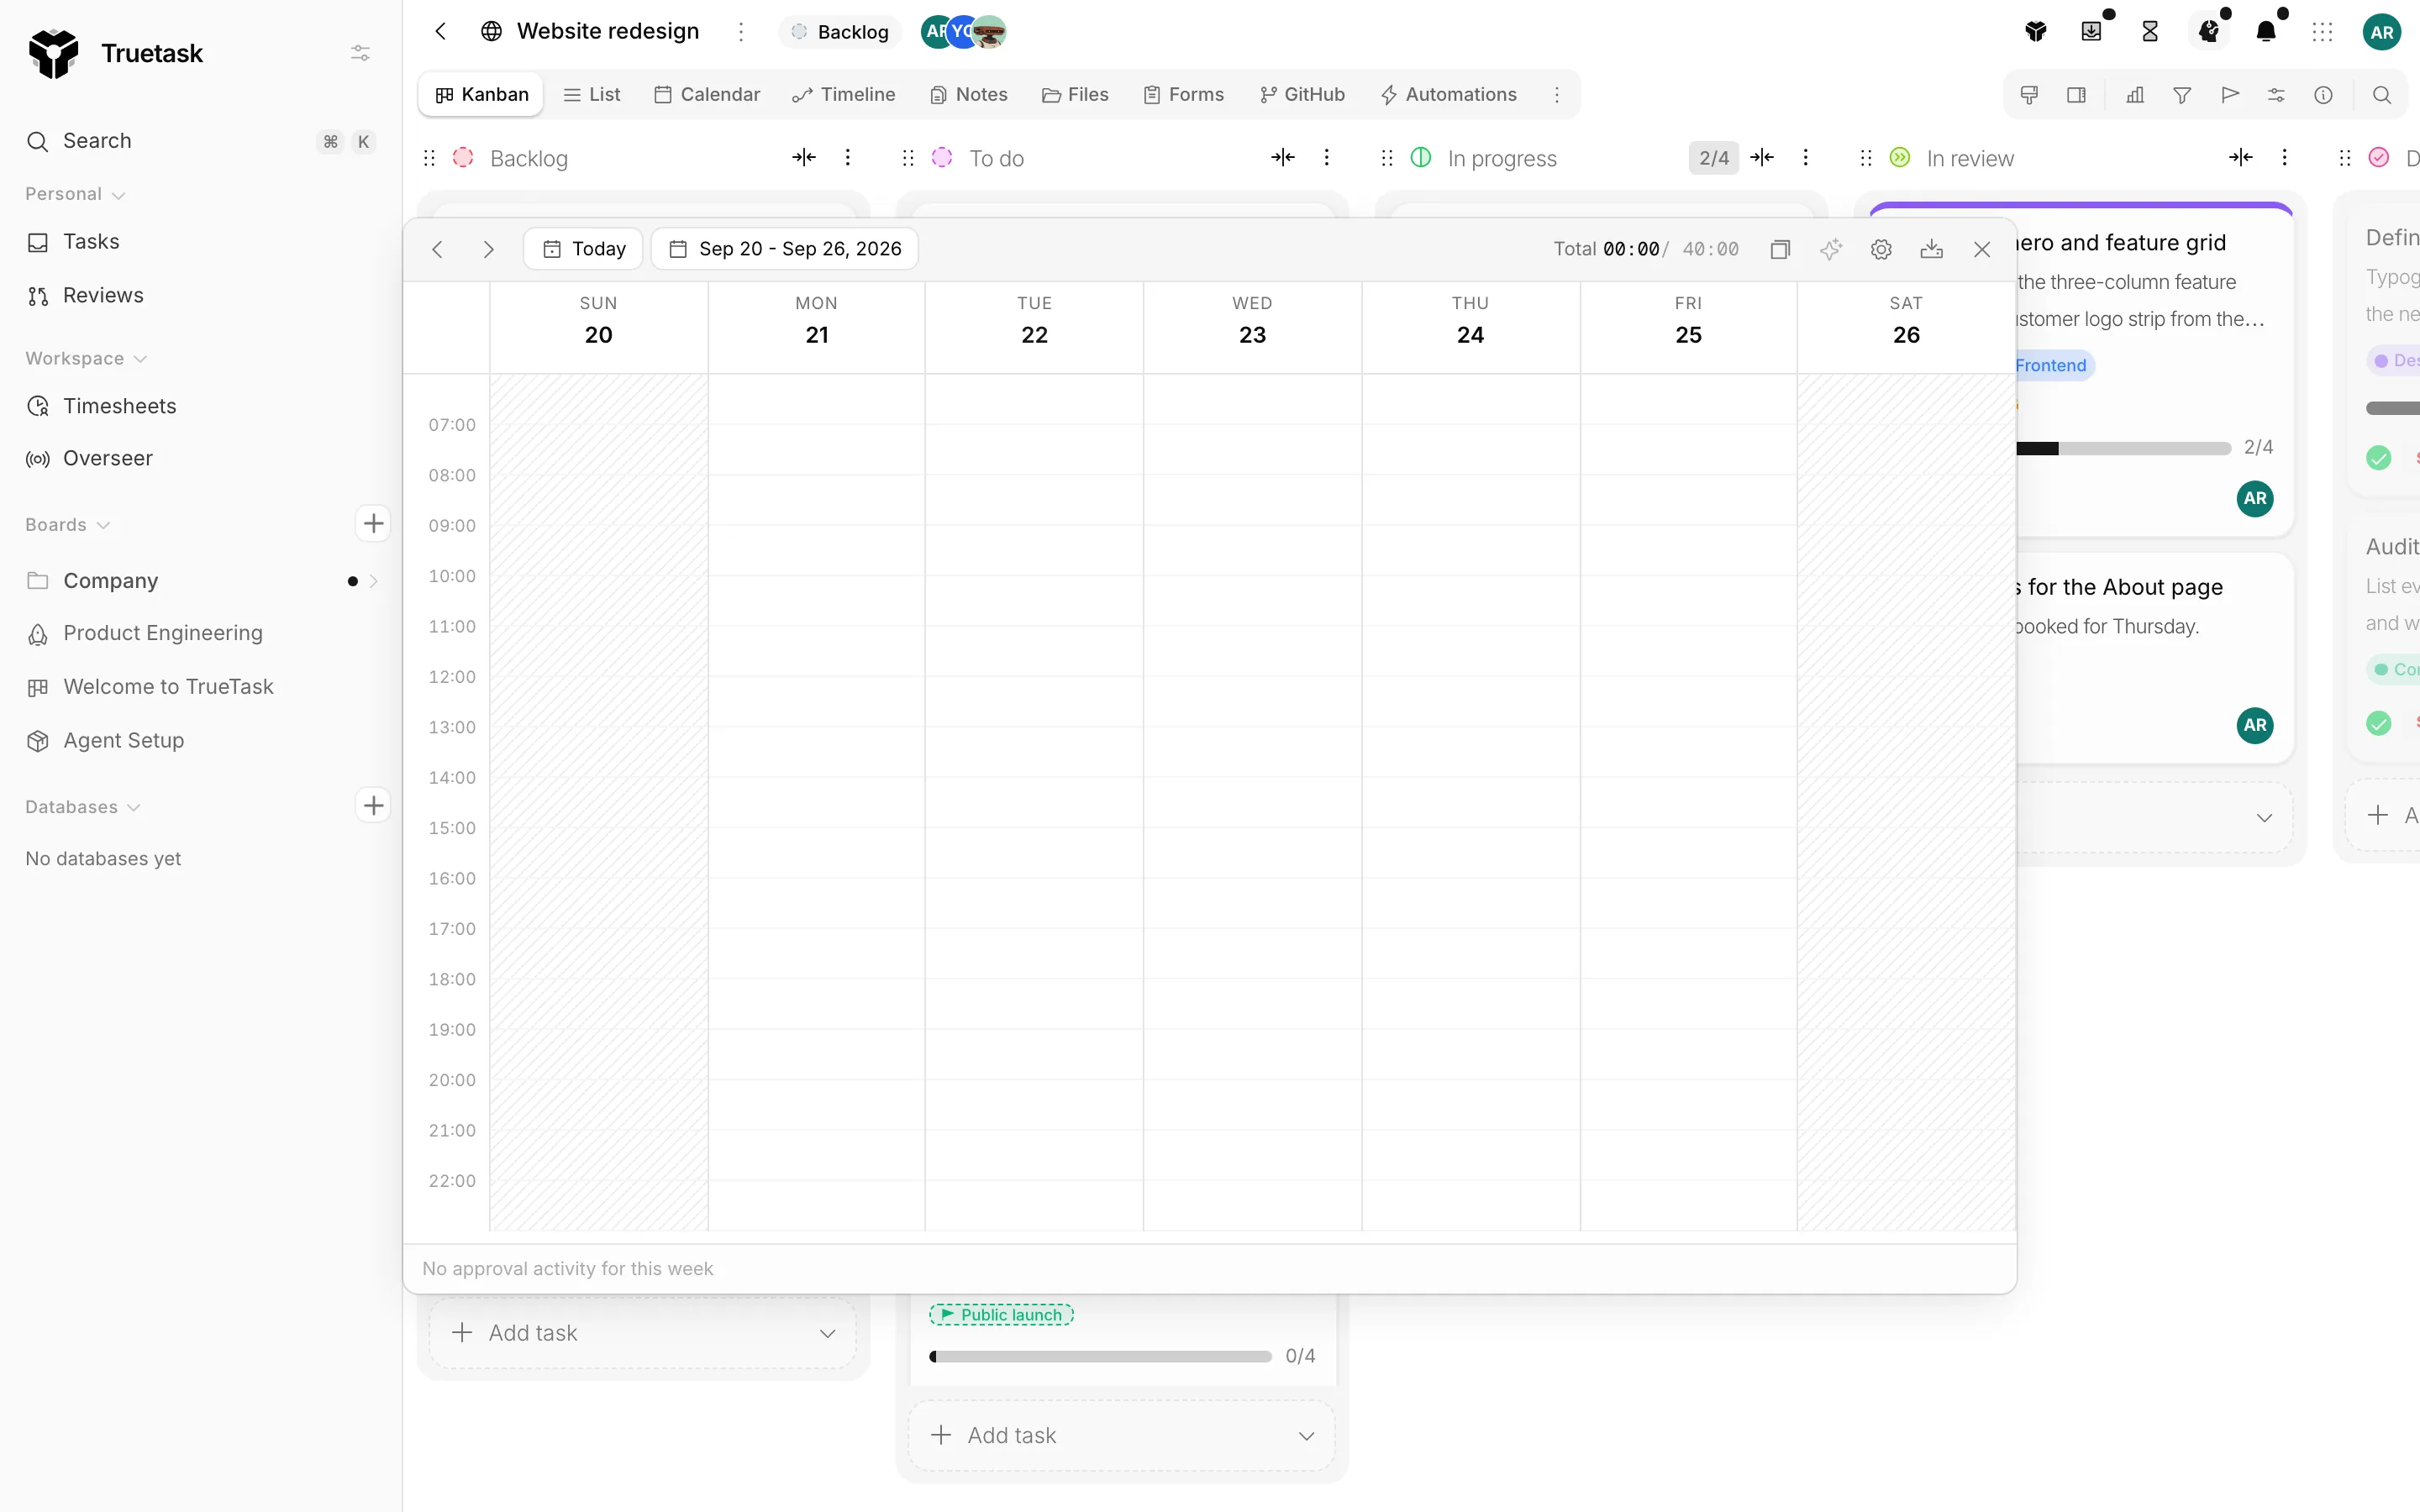Click the flag milestone icon
This screenshot has height=1512, width=2420.
coord(2229,95)
